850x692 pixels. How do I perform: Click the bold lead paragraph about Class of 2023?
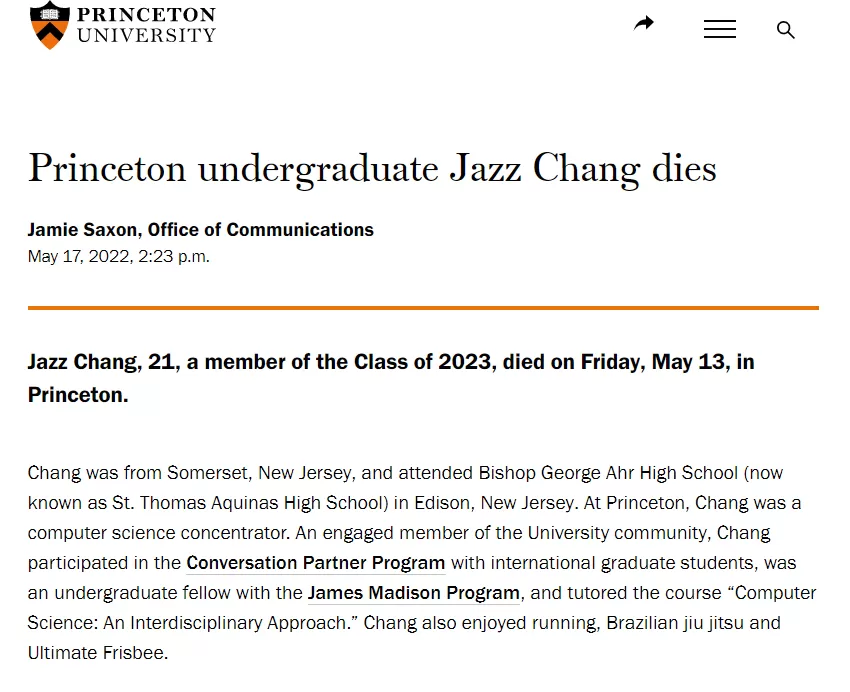tap(391, 378)
